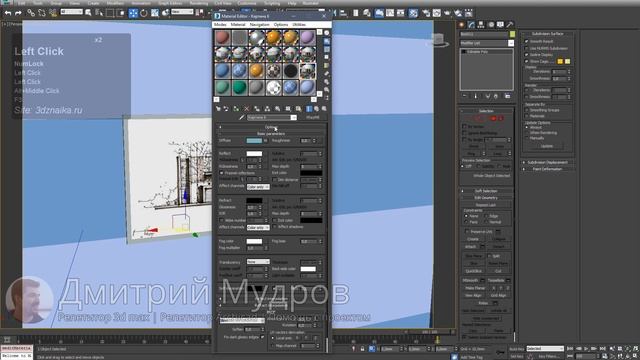
Task: Click the Diffuse color swatch
Action: pos(254,140)
